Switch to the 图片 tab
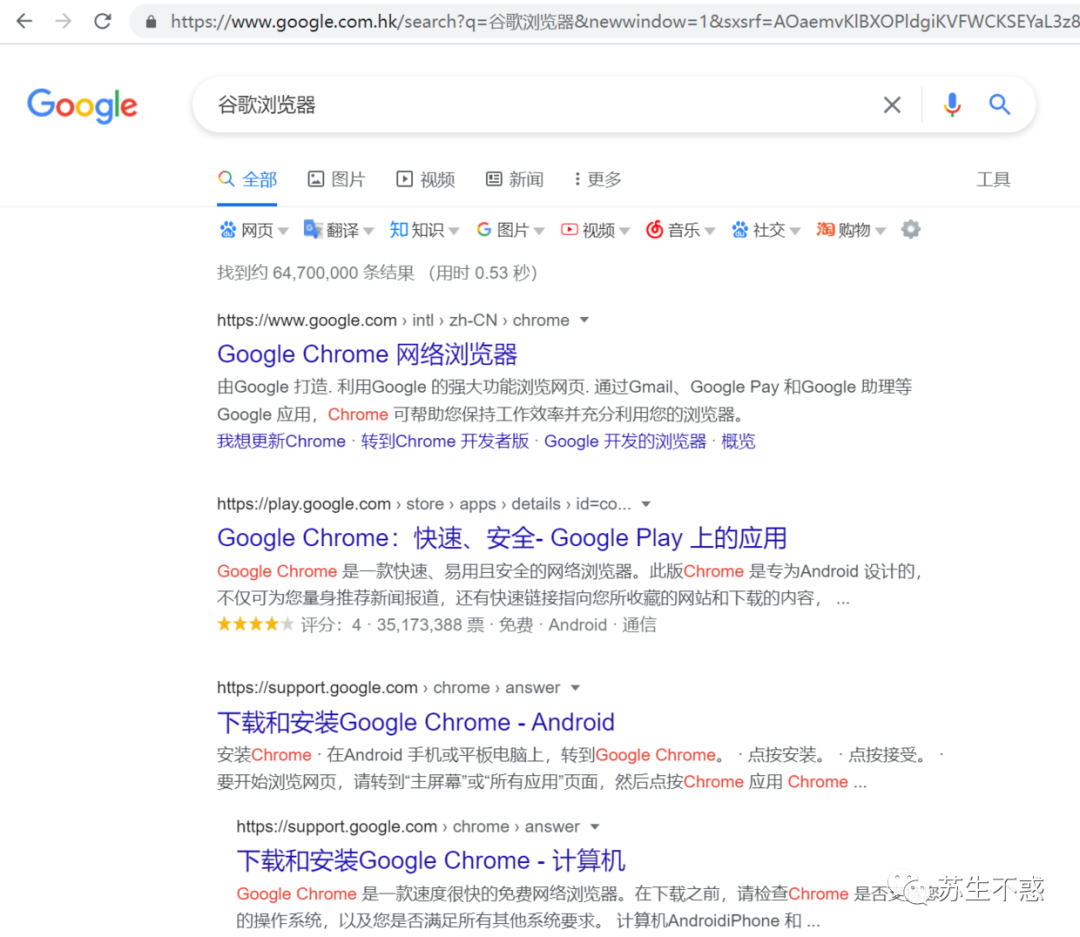The height and width of the screenshot is (937, 1080). click(336, 180)
